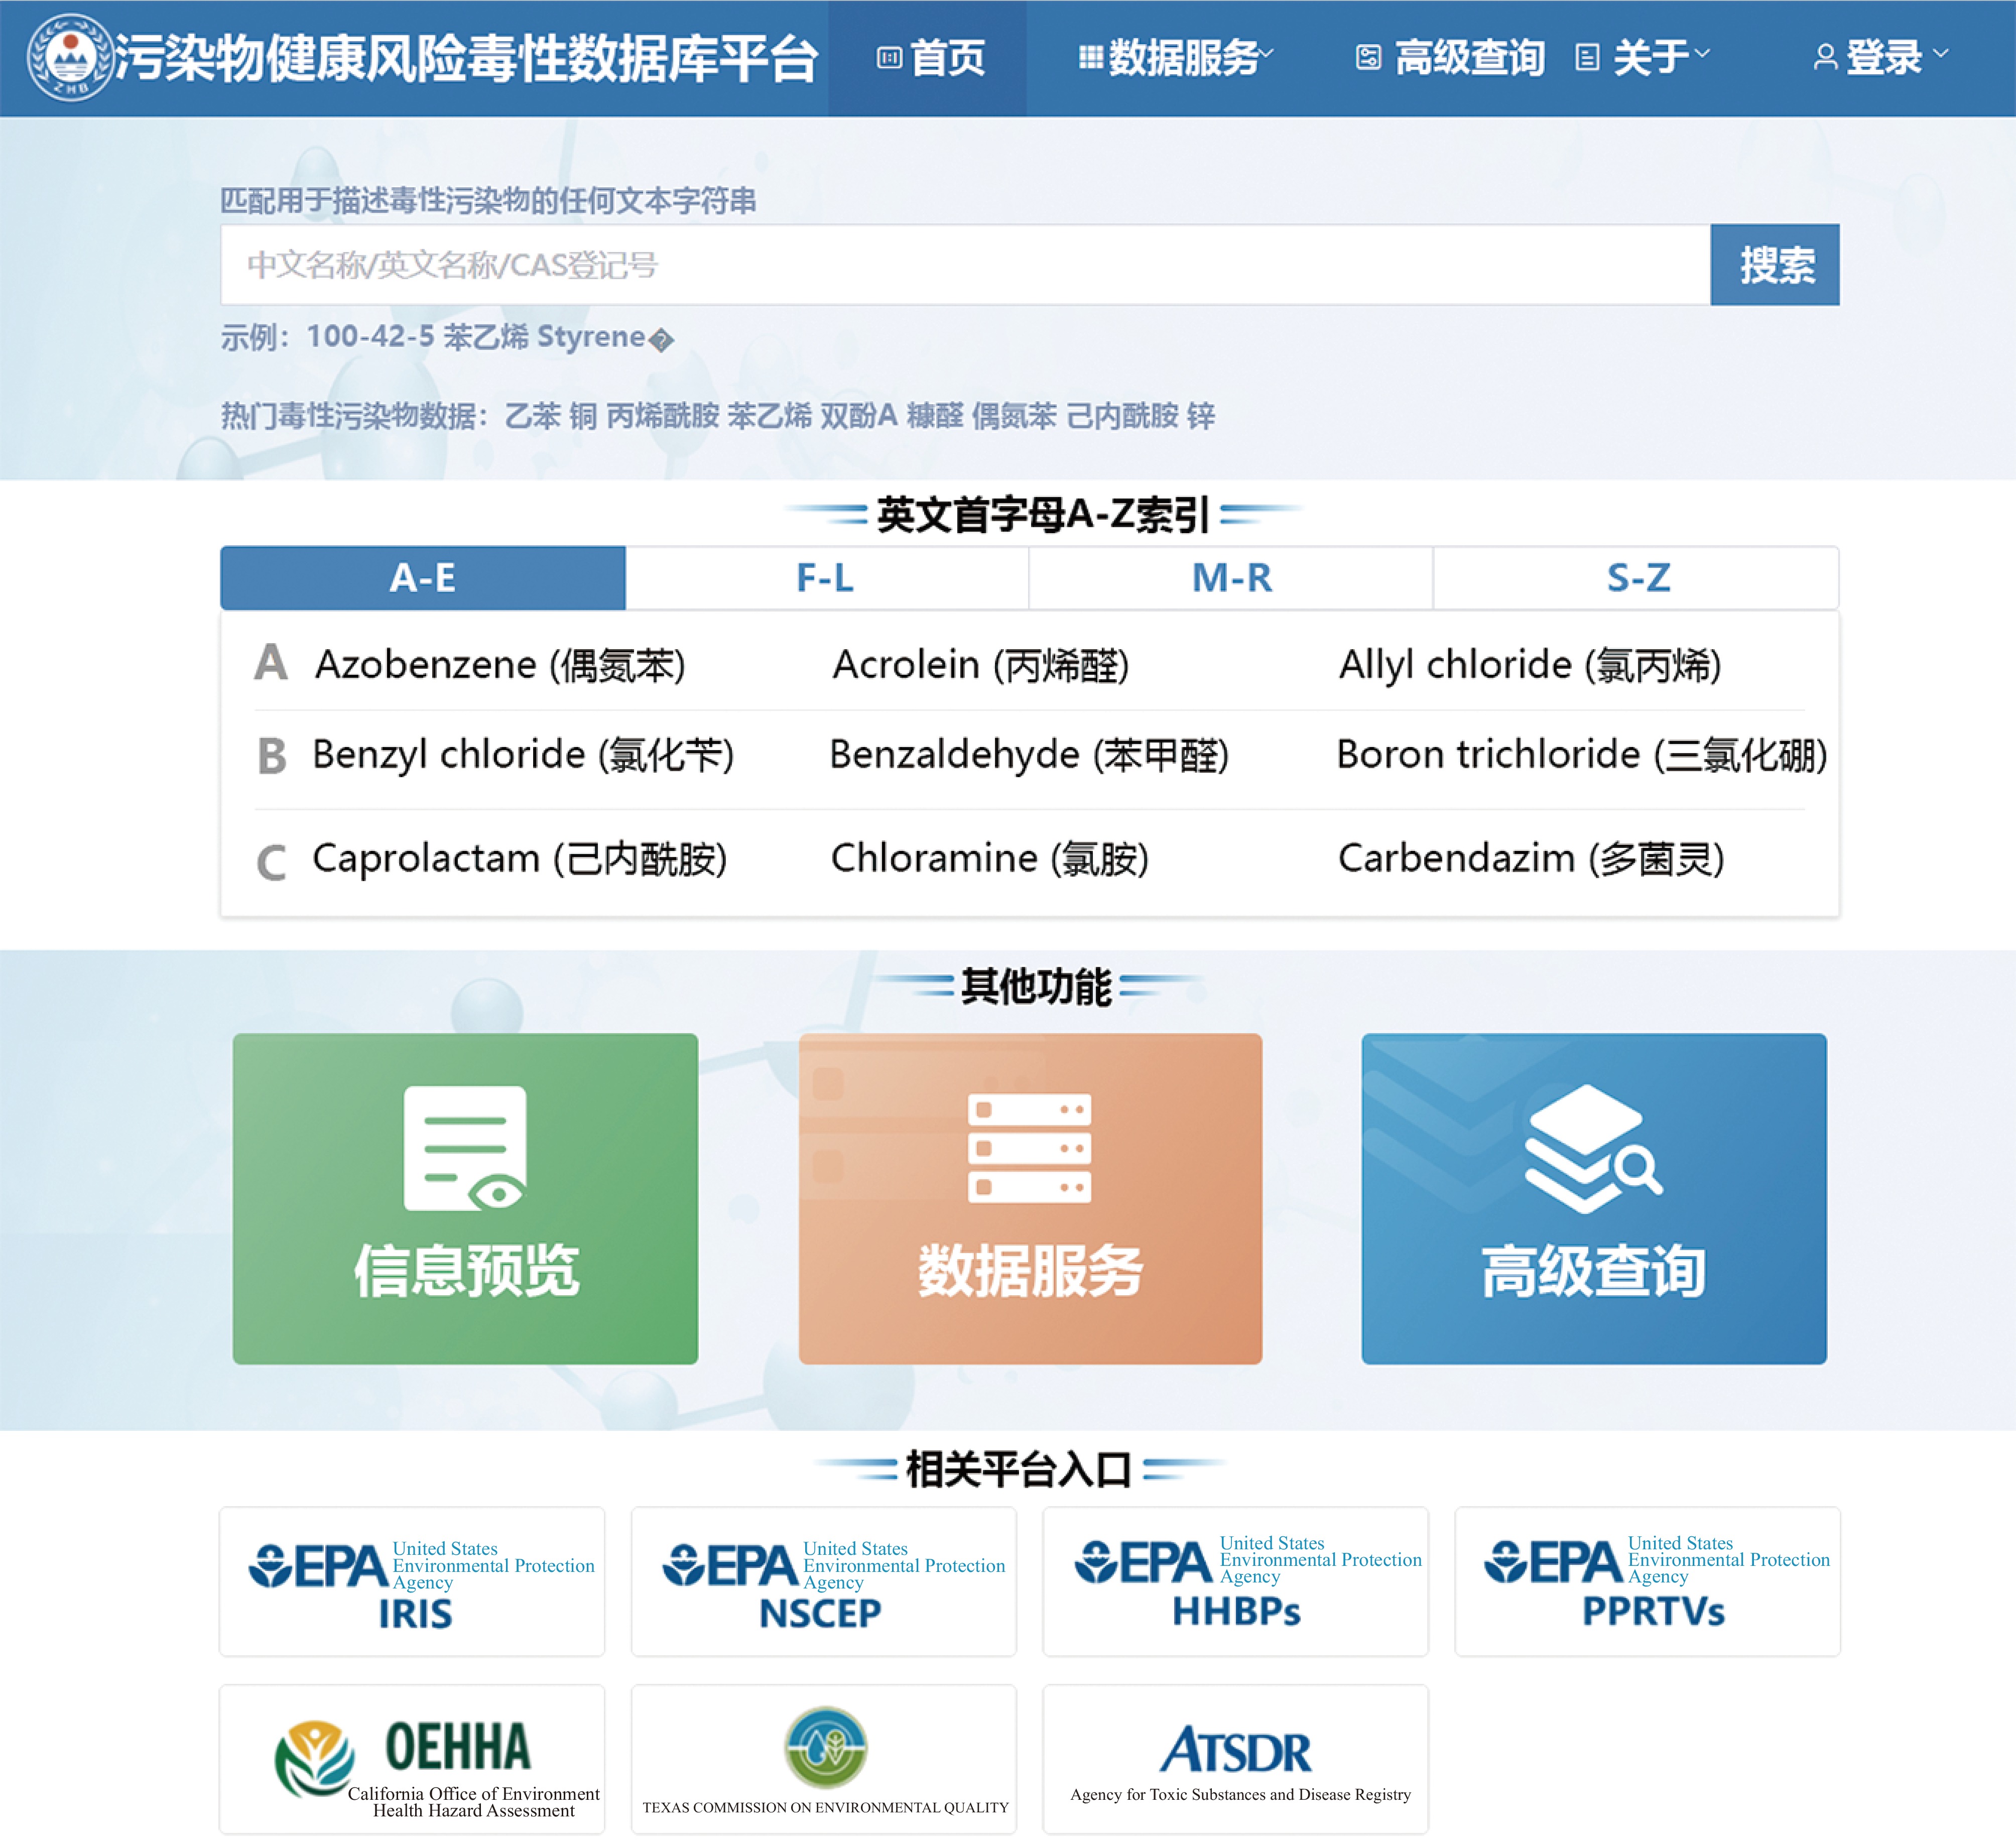This screenshot has width=2016, height=1846.
Task: Click the Texas Commission round seal logo
Action: click(x=825, y=1747)
